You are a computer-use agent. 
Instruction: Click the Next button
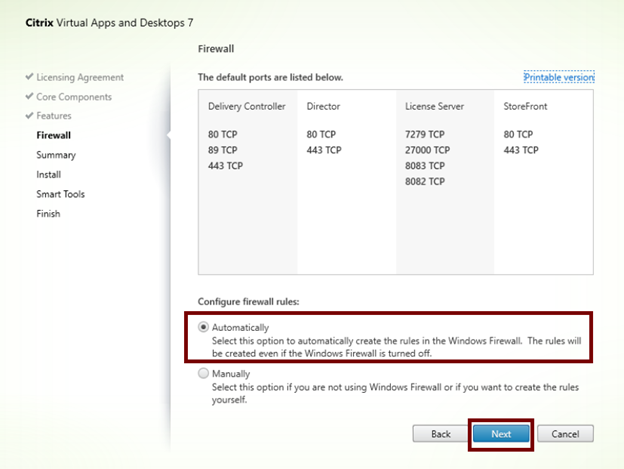tap(501, 434)
